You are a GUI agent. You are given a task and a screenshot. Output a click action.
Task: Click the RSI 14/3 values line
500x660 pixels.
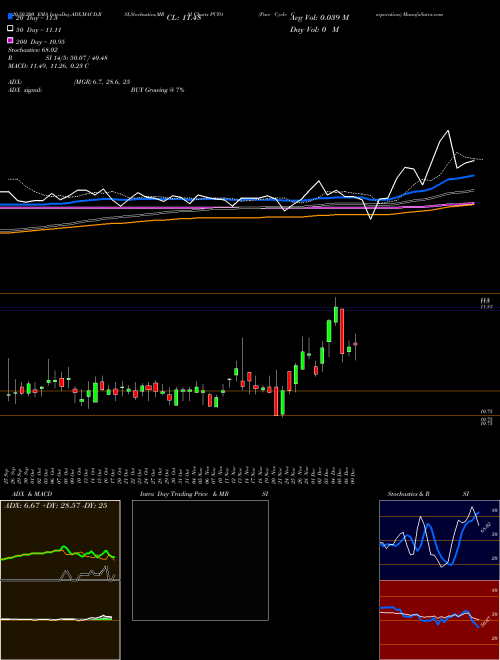pyautogui.click(x=58, y=58)
